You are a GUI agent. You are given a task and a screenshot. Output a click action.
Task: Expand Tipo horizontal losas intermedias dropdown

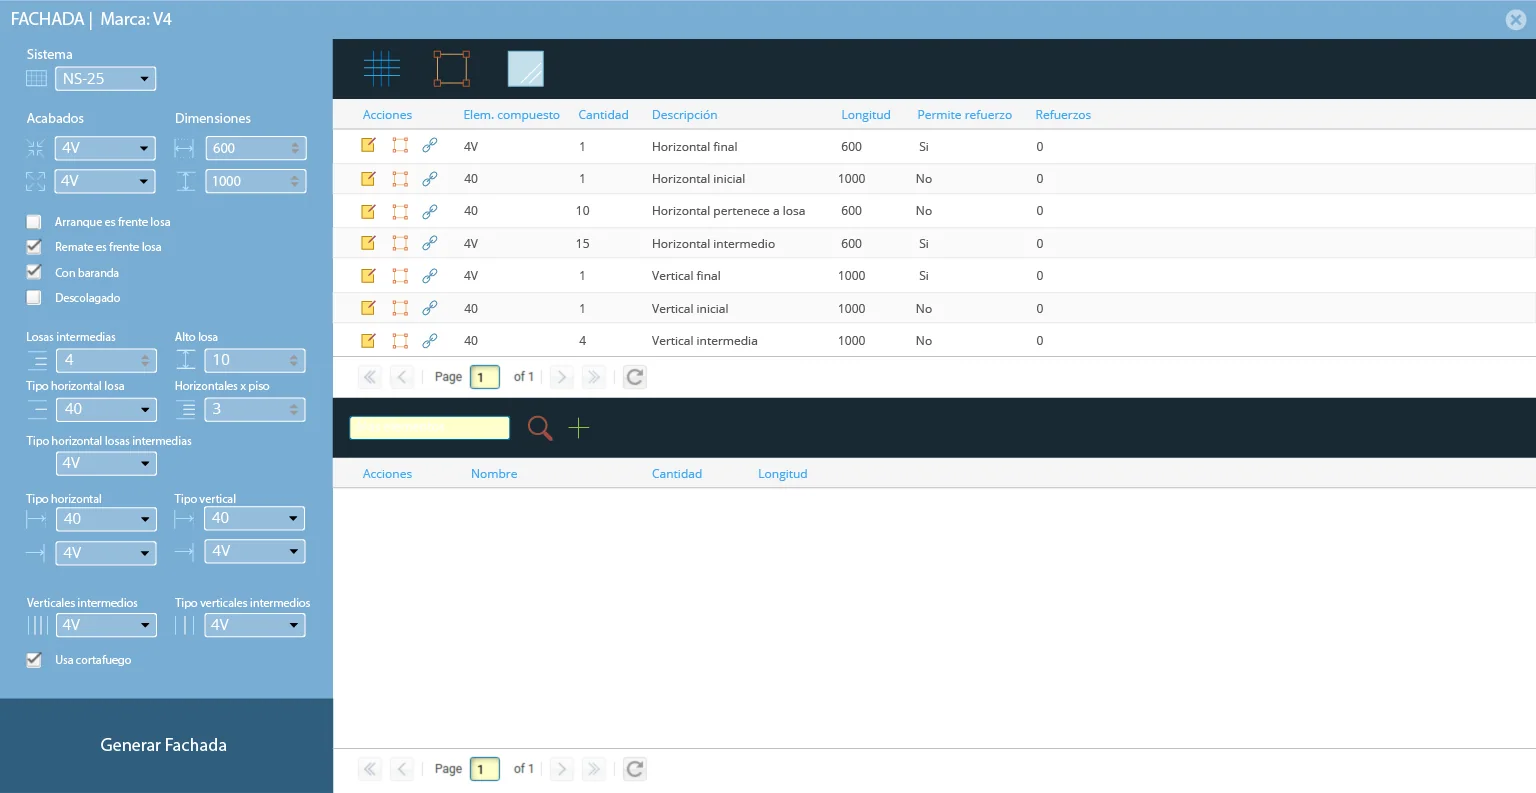coord(106,463)
